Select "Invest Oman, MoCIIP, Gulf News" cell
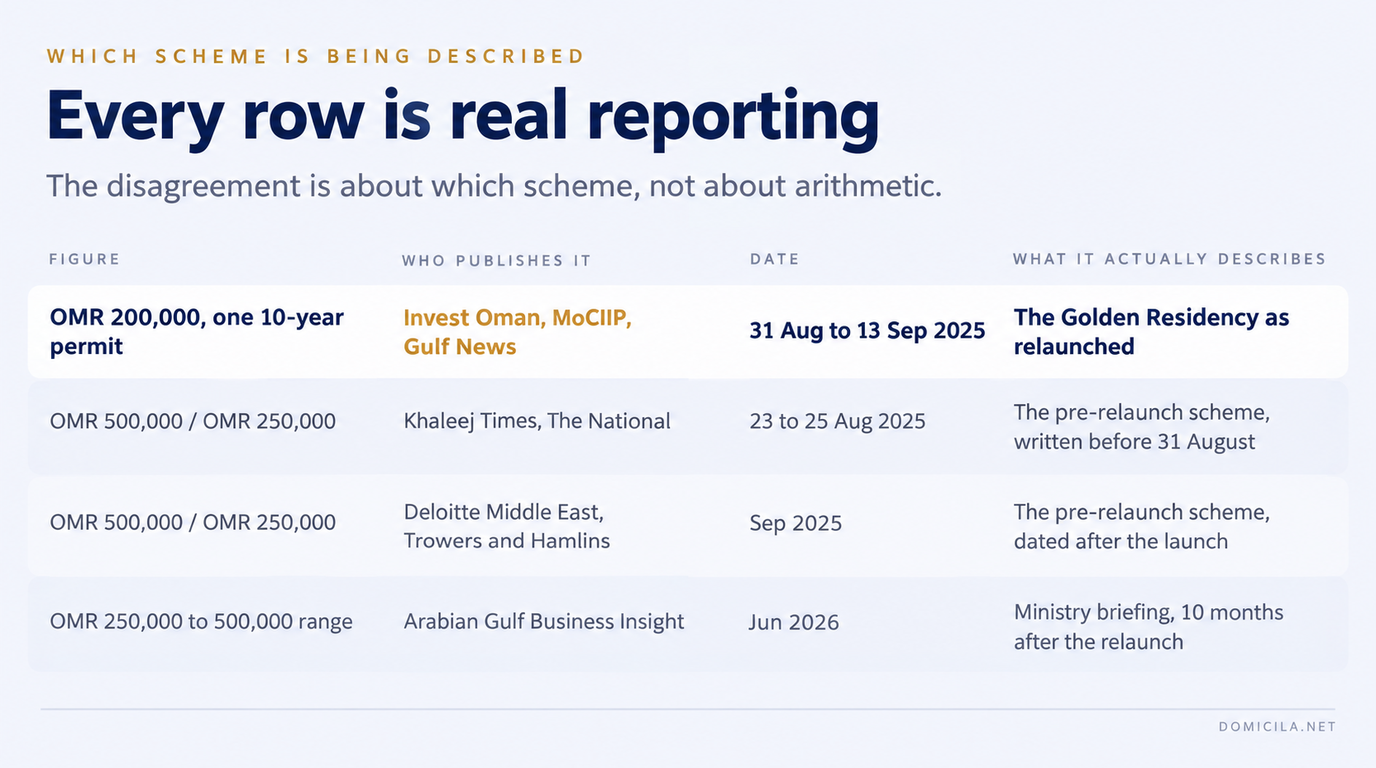 coord(518,332)
